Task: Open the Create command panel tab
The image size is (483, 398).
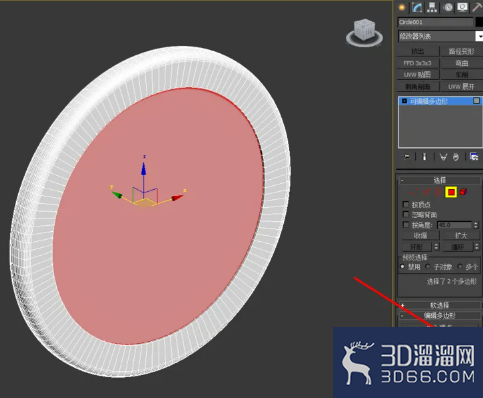Action: (x=402, y=7)
